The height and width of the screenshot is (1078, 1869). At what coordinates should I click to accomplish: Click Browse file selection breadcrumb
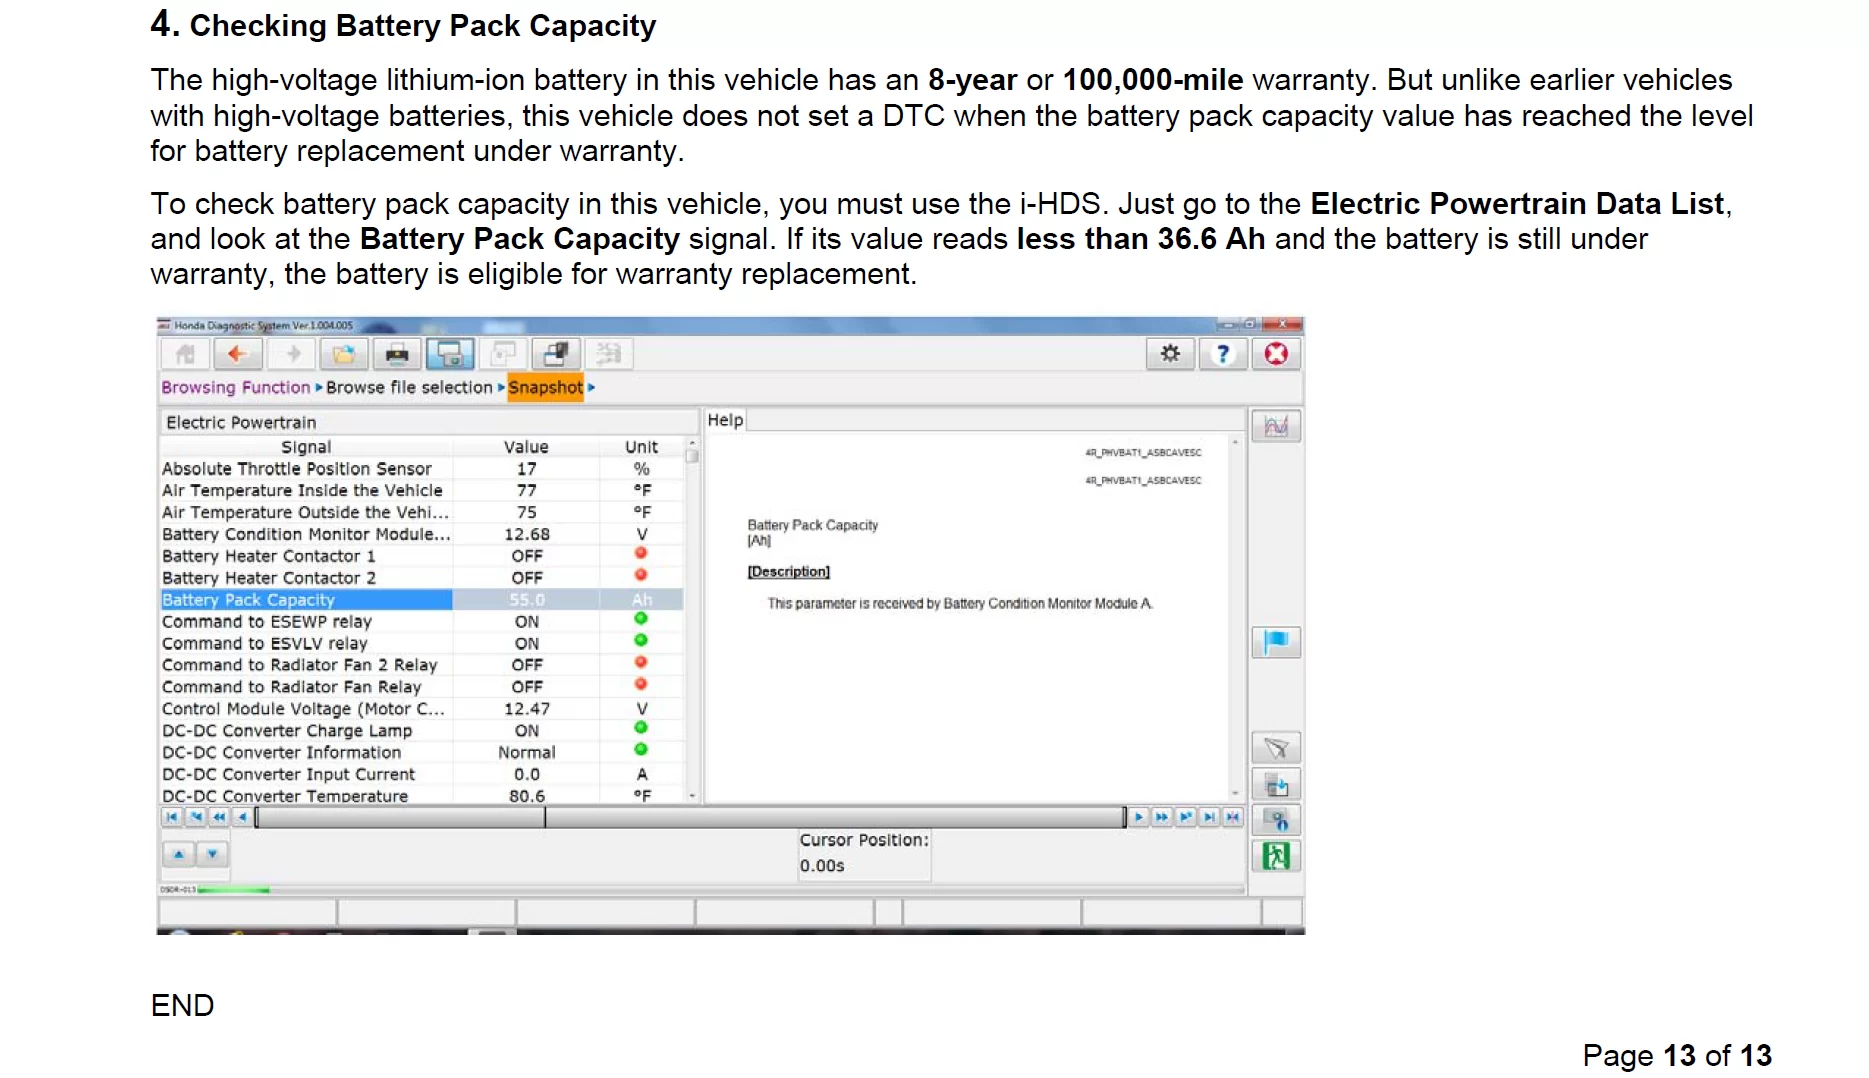[x=409, y=387]
